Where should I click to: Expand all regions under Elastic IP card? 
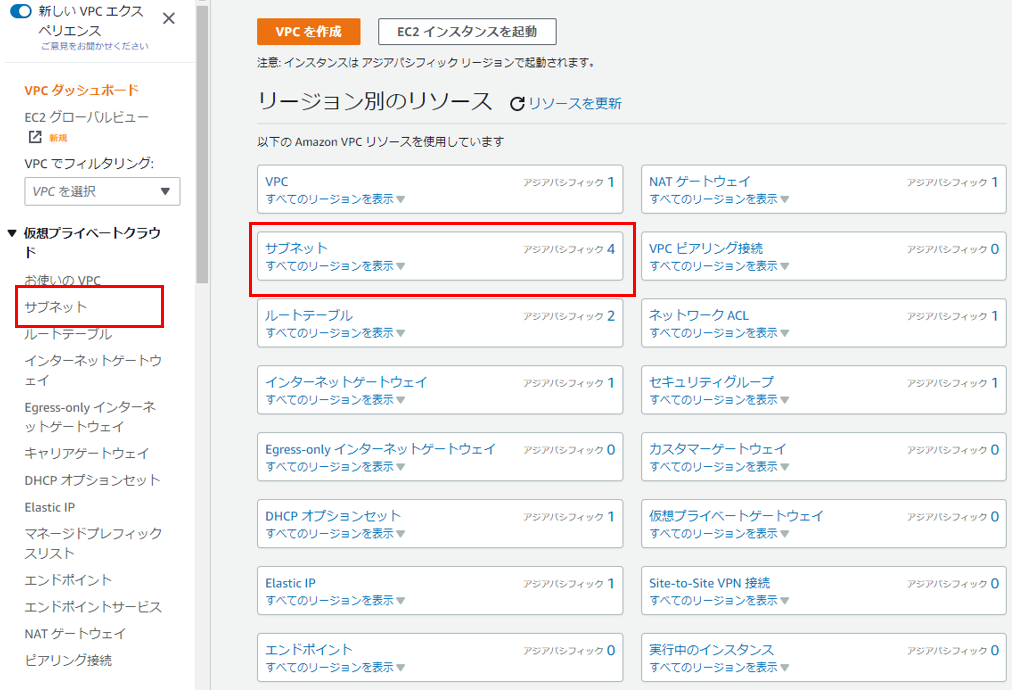click(x=335, y=600)
